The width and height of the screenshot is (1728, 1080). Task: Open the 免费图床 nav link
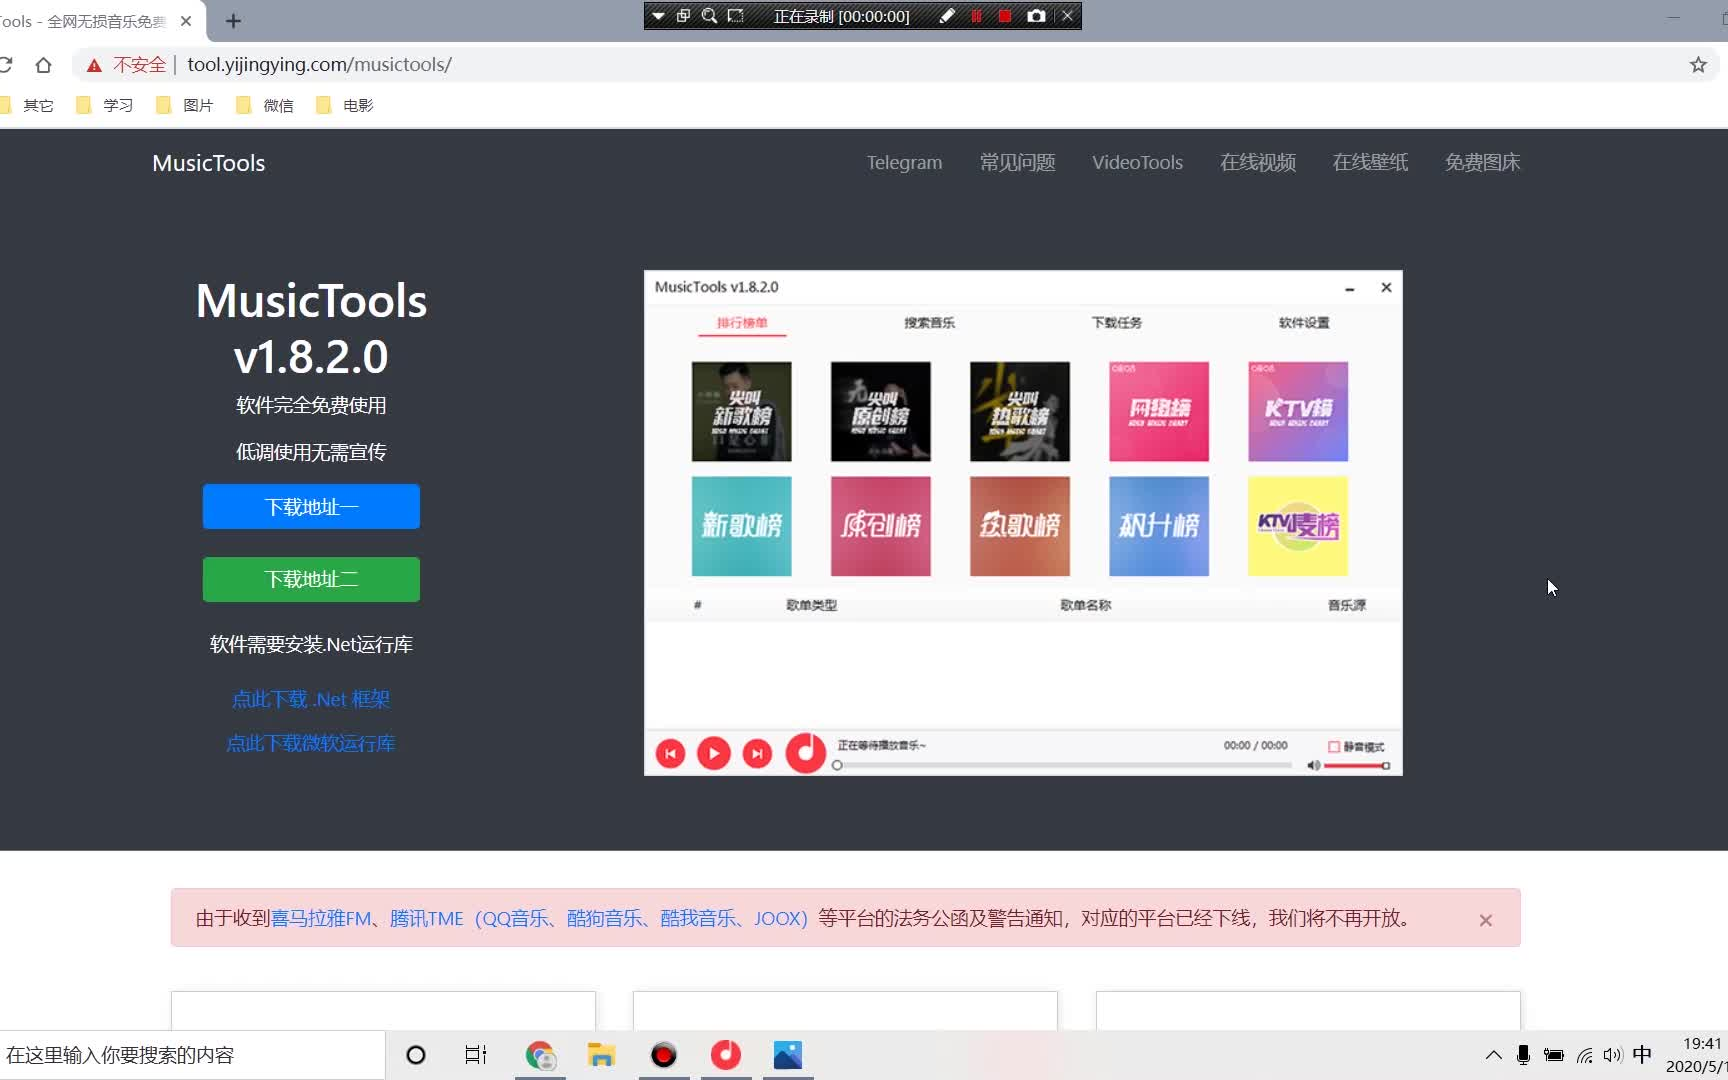point(1482,162)
